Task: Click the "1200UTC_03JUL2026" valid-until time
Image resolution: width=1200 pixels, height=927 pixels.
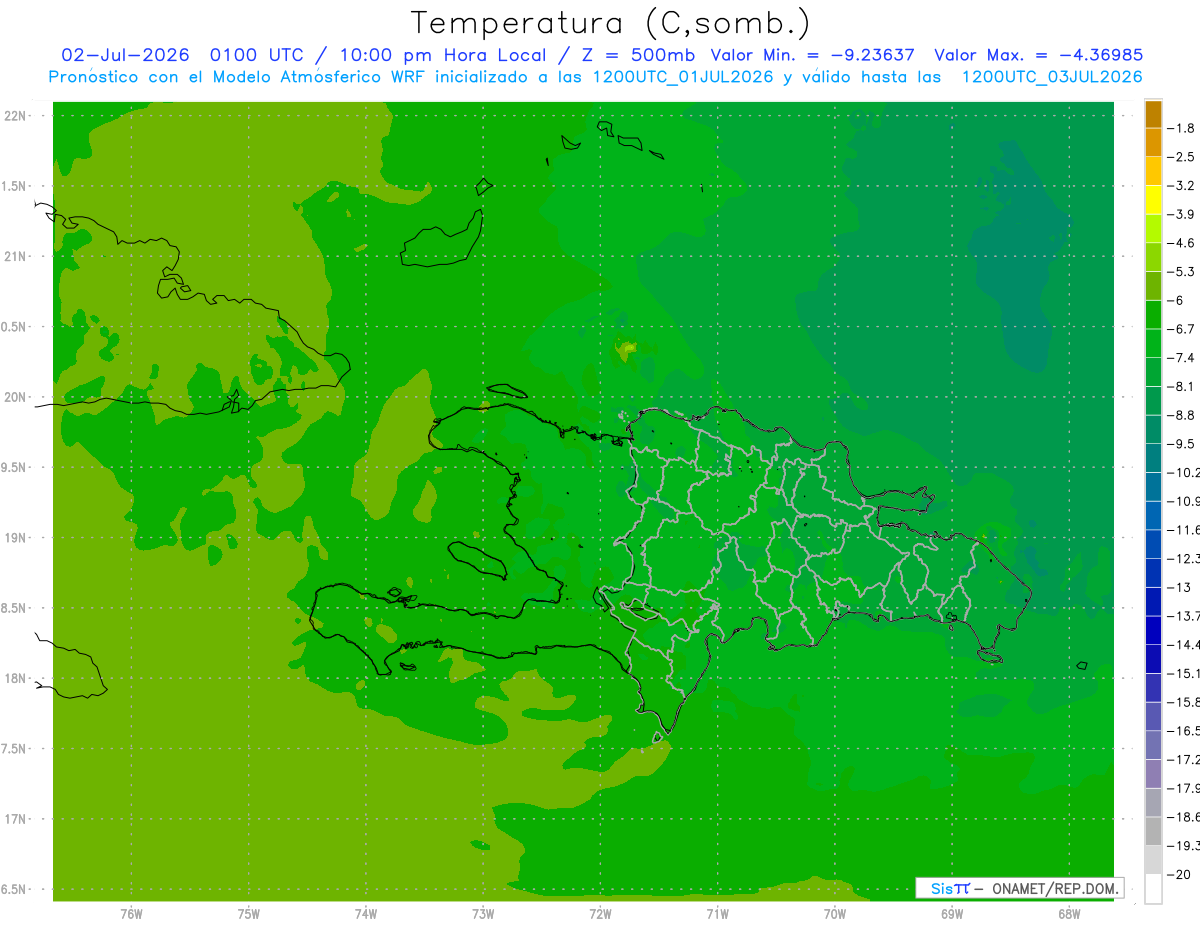Action: tap(1052, 77)
